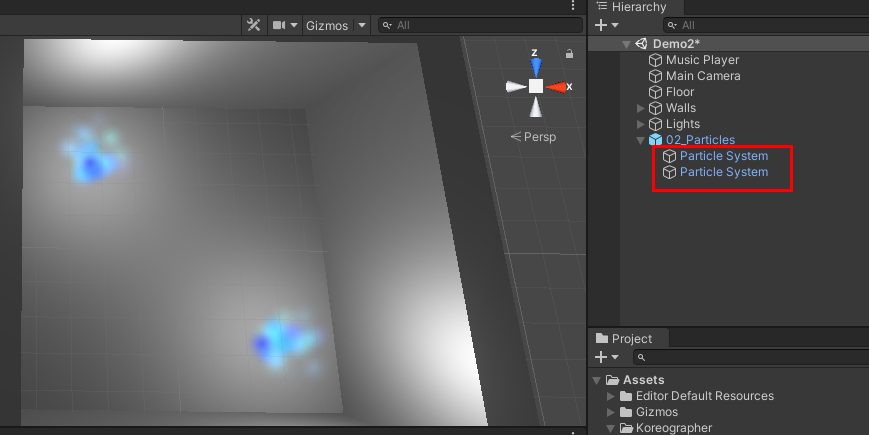
Task: Select the 02_Particles prefab
Action: pyautogui.click(x=701, y=140)
